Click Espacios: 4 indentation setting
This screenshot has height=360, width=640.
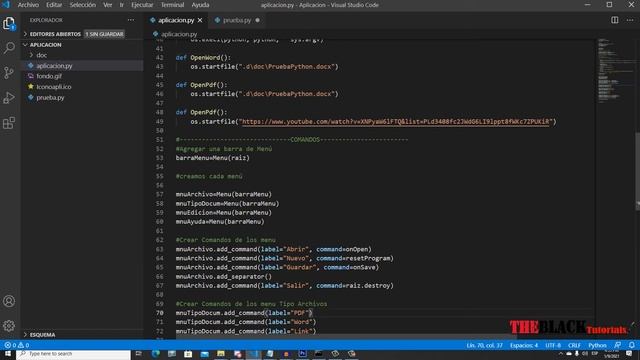tap(524, 345)
